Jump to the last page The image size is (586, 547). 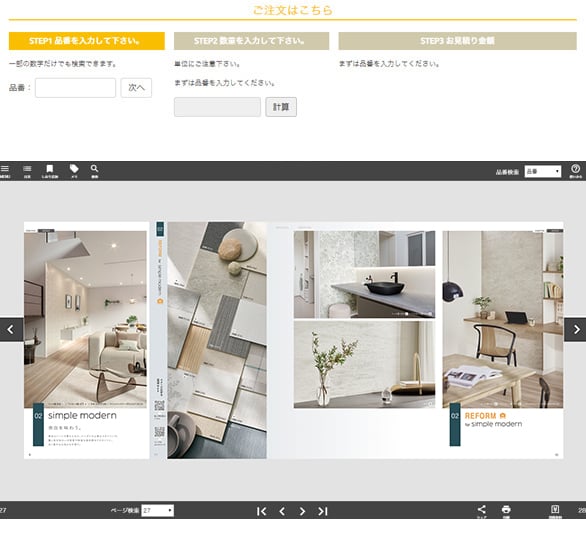(323, 511)
